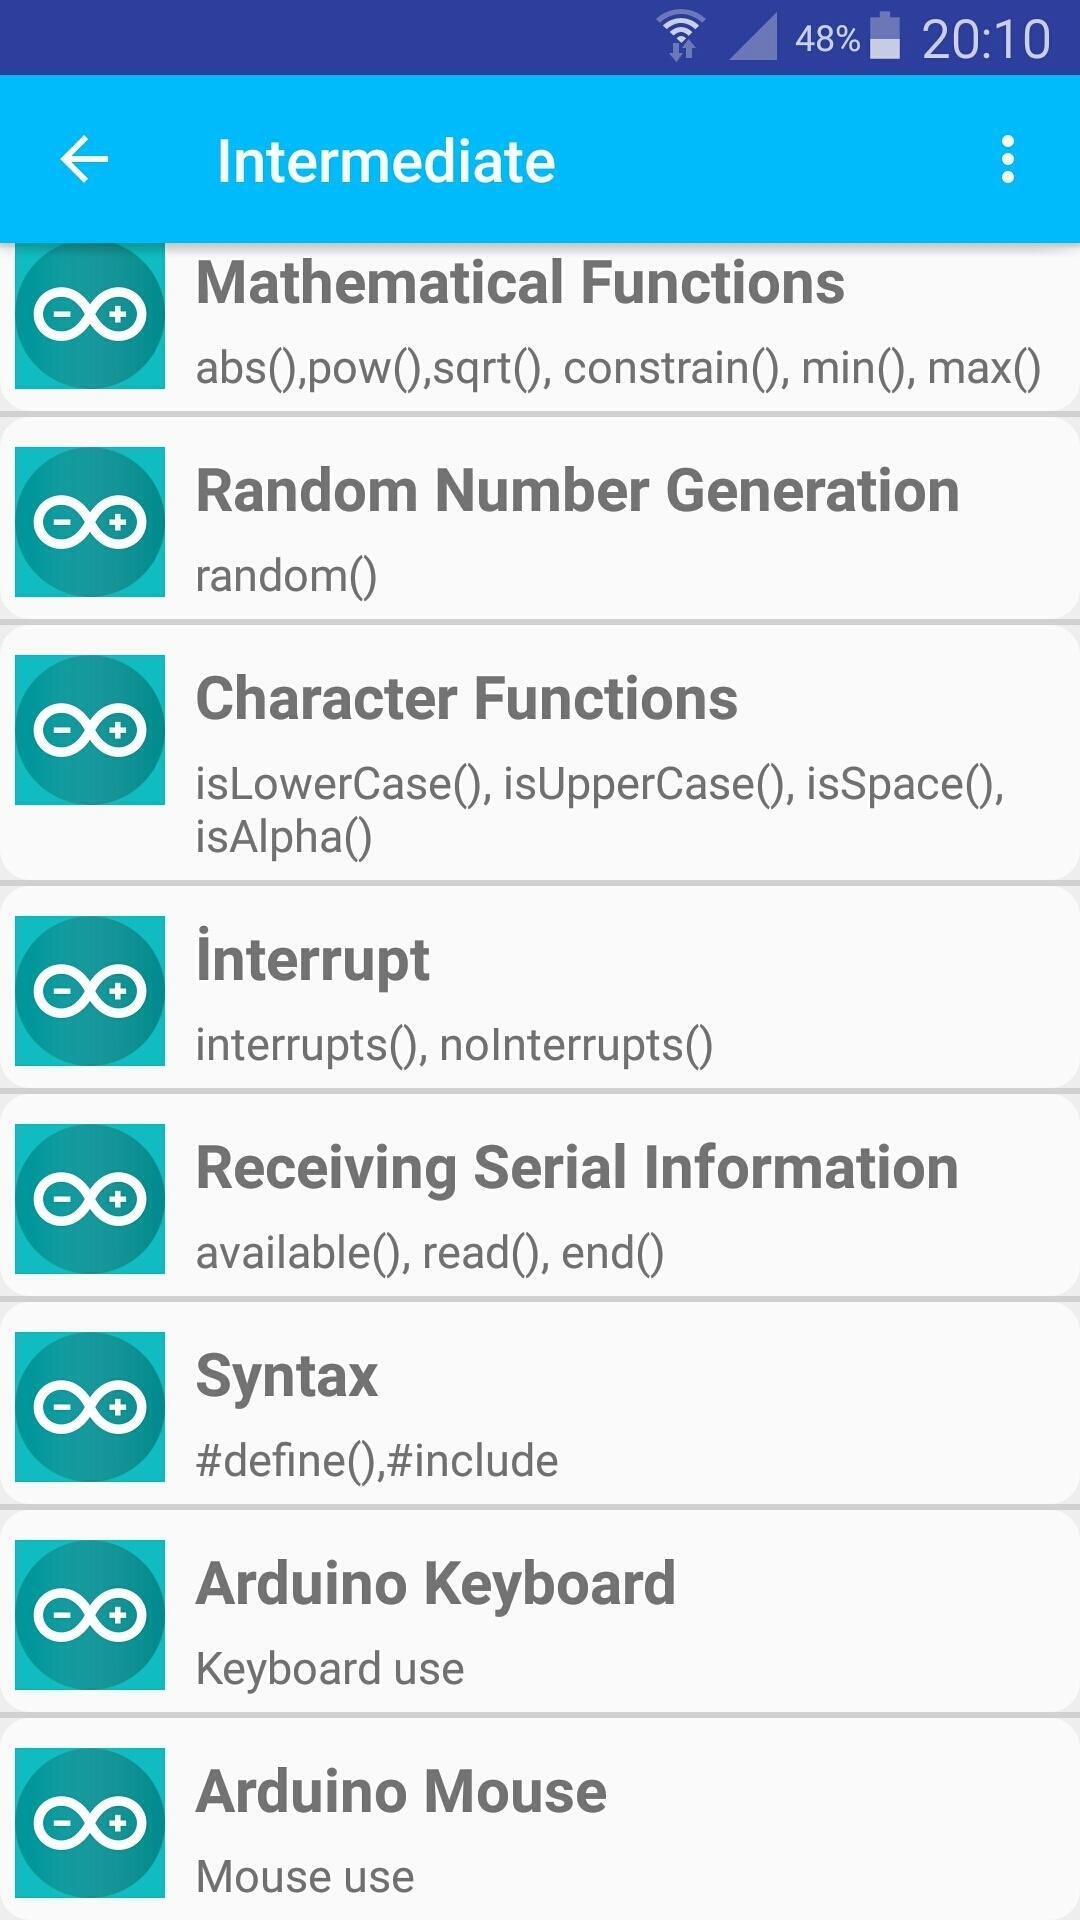Tap the Arduino icon beside Arduino Keyboard

click(90, 1615)
